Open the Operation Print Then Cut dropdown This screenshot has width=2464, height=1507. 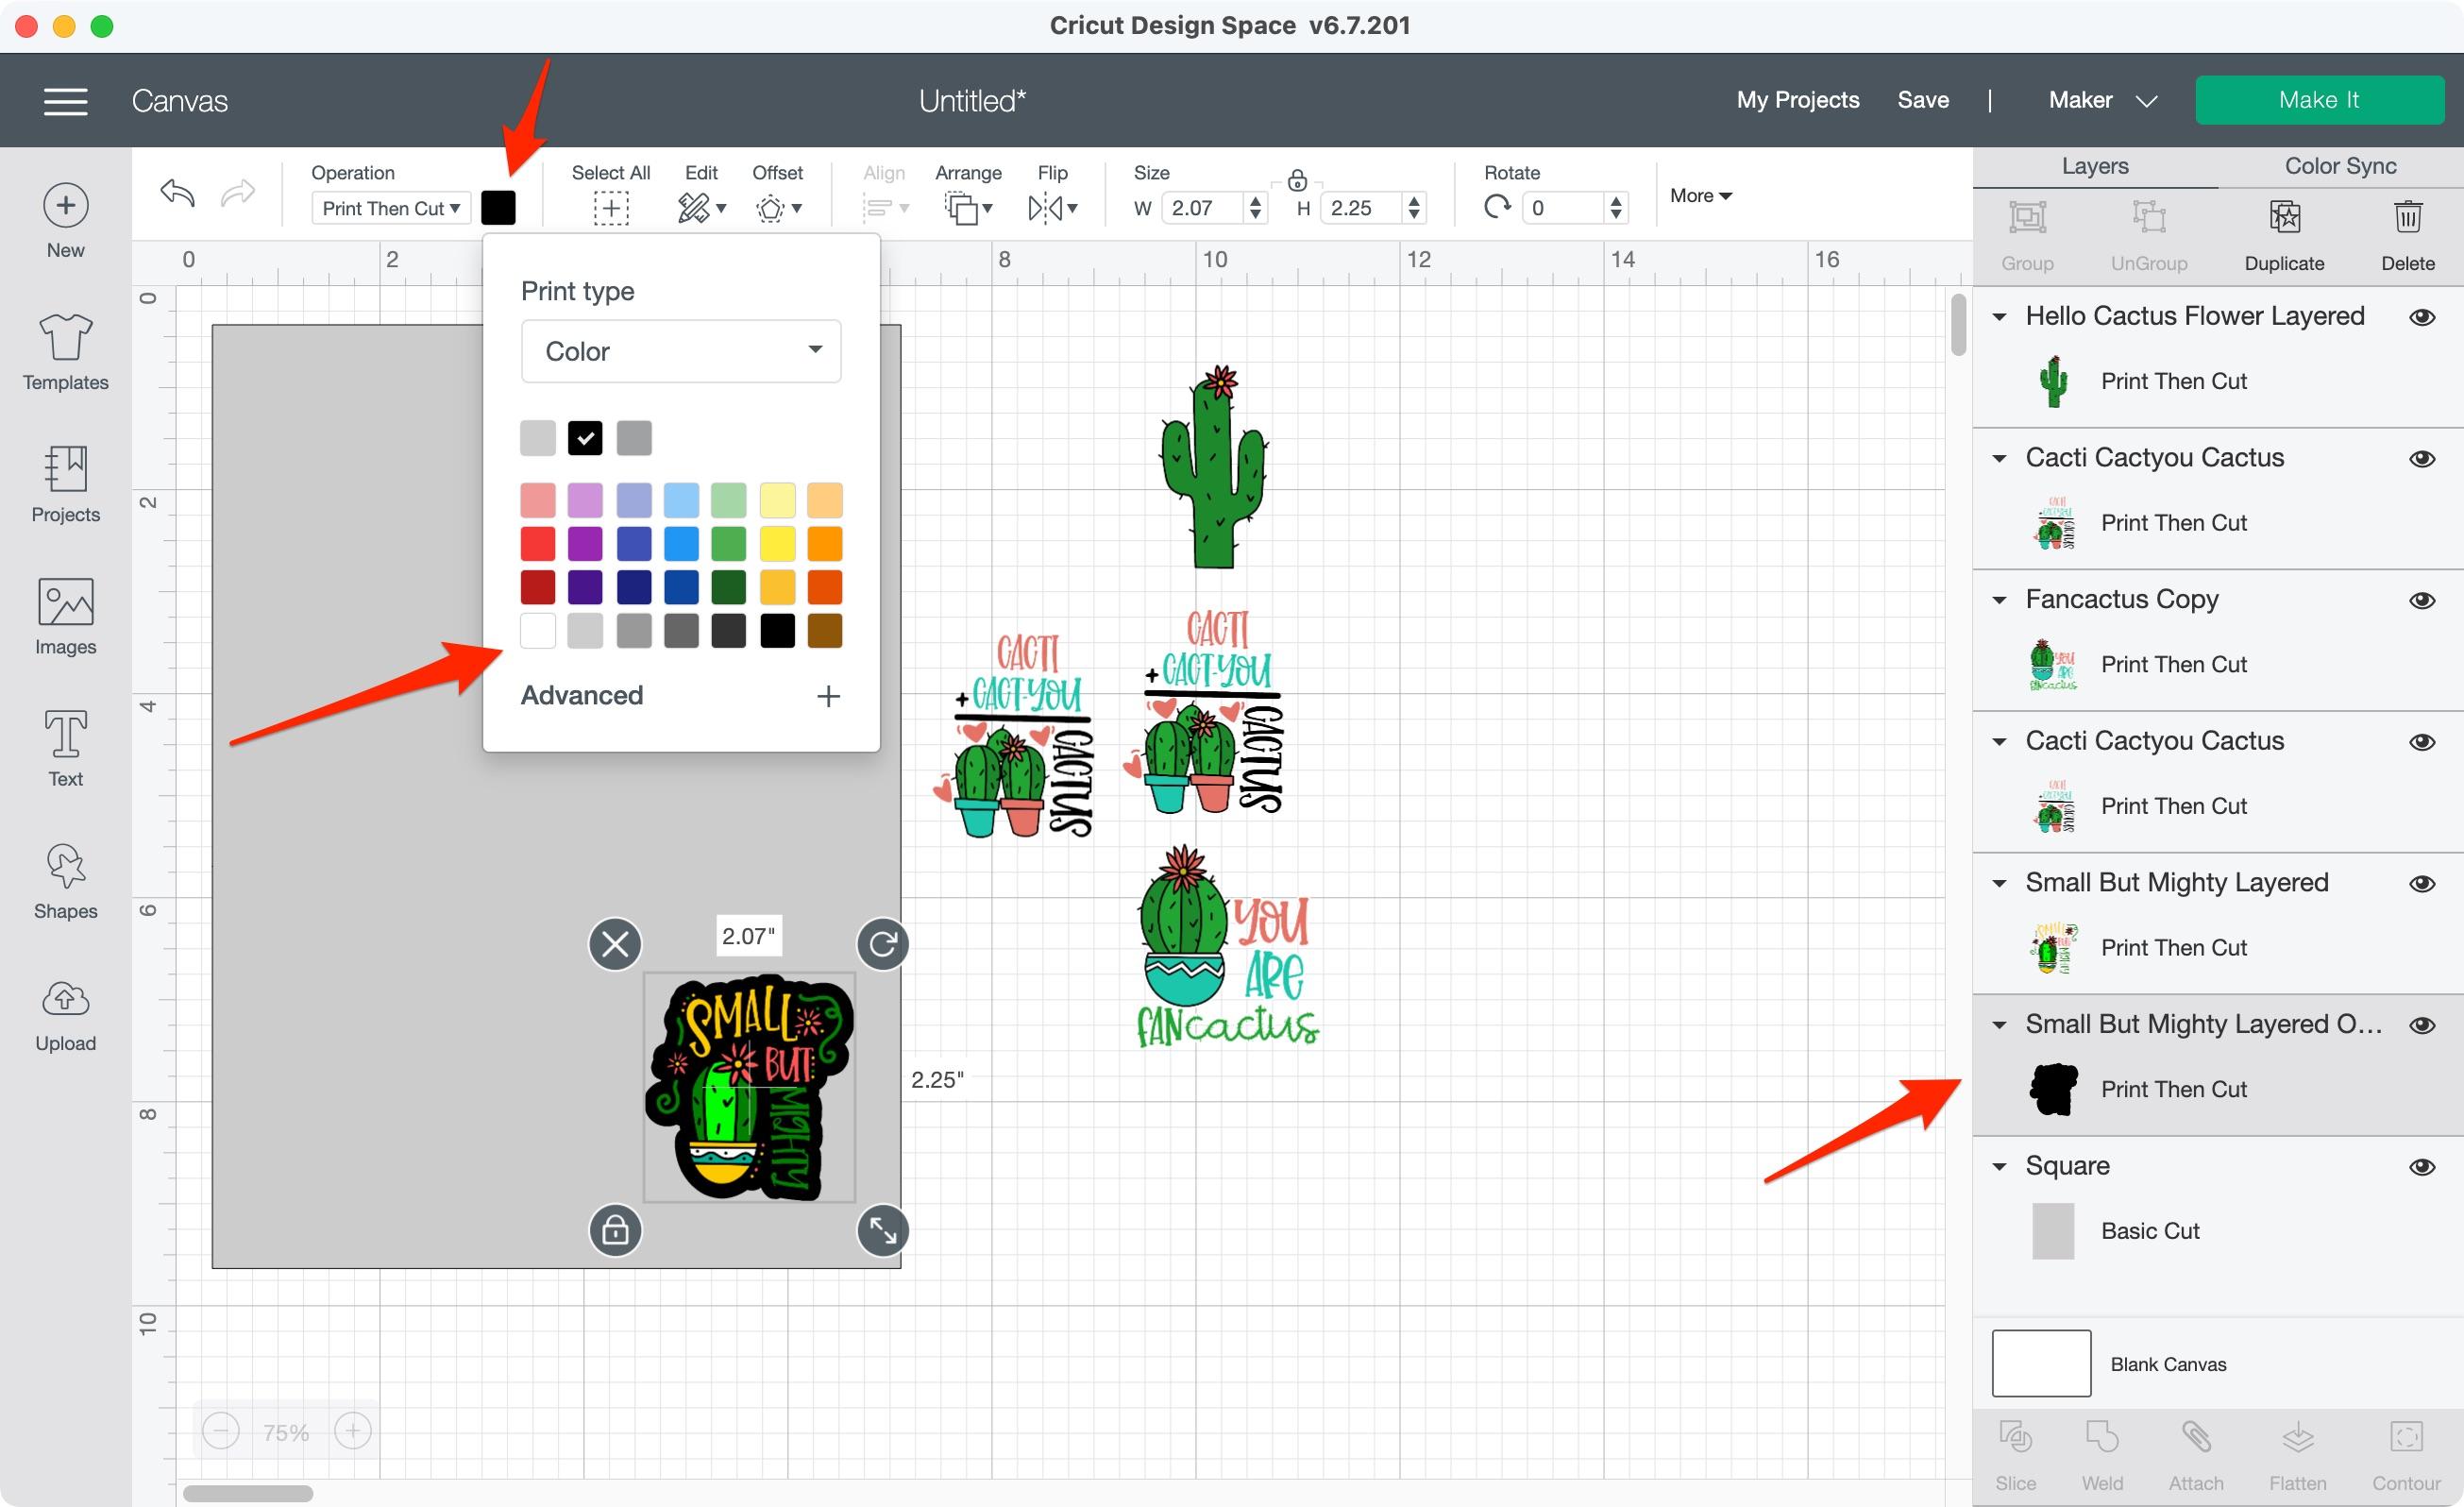pos(391,208)
